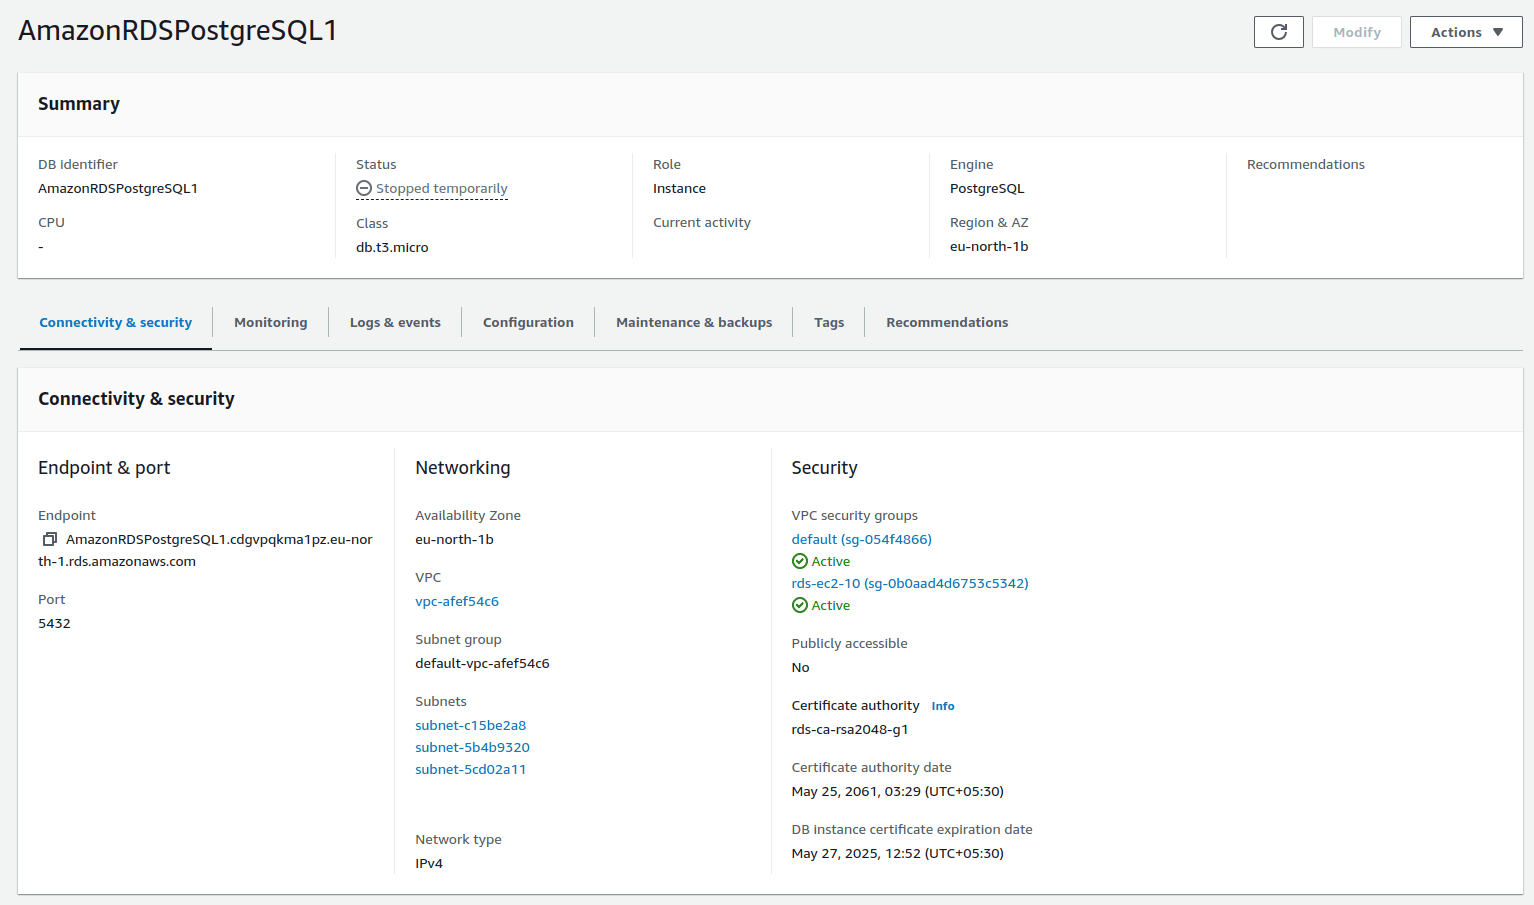
Task: Open the Logs & events tab
Action: (x=395, y=322)
